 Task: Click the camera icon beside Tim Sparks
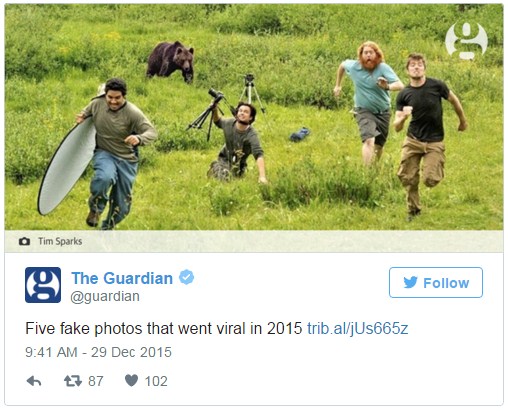pos(24,241)
